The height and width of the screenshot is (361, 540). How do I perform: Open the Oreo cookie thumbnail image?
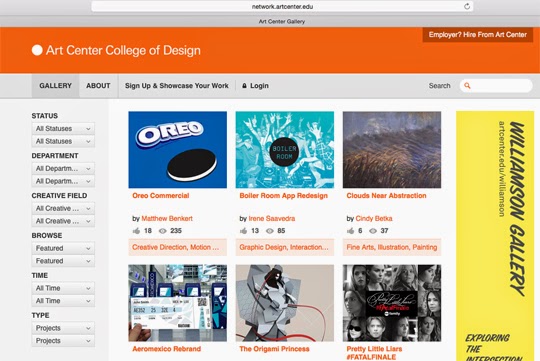pyautogui.click(x=178, y=150)
